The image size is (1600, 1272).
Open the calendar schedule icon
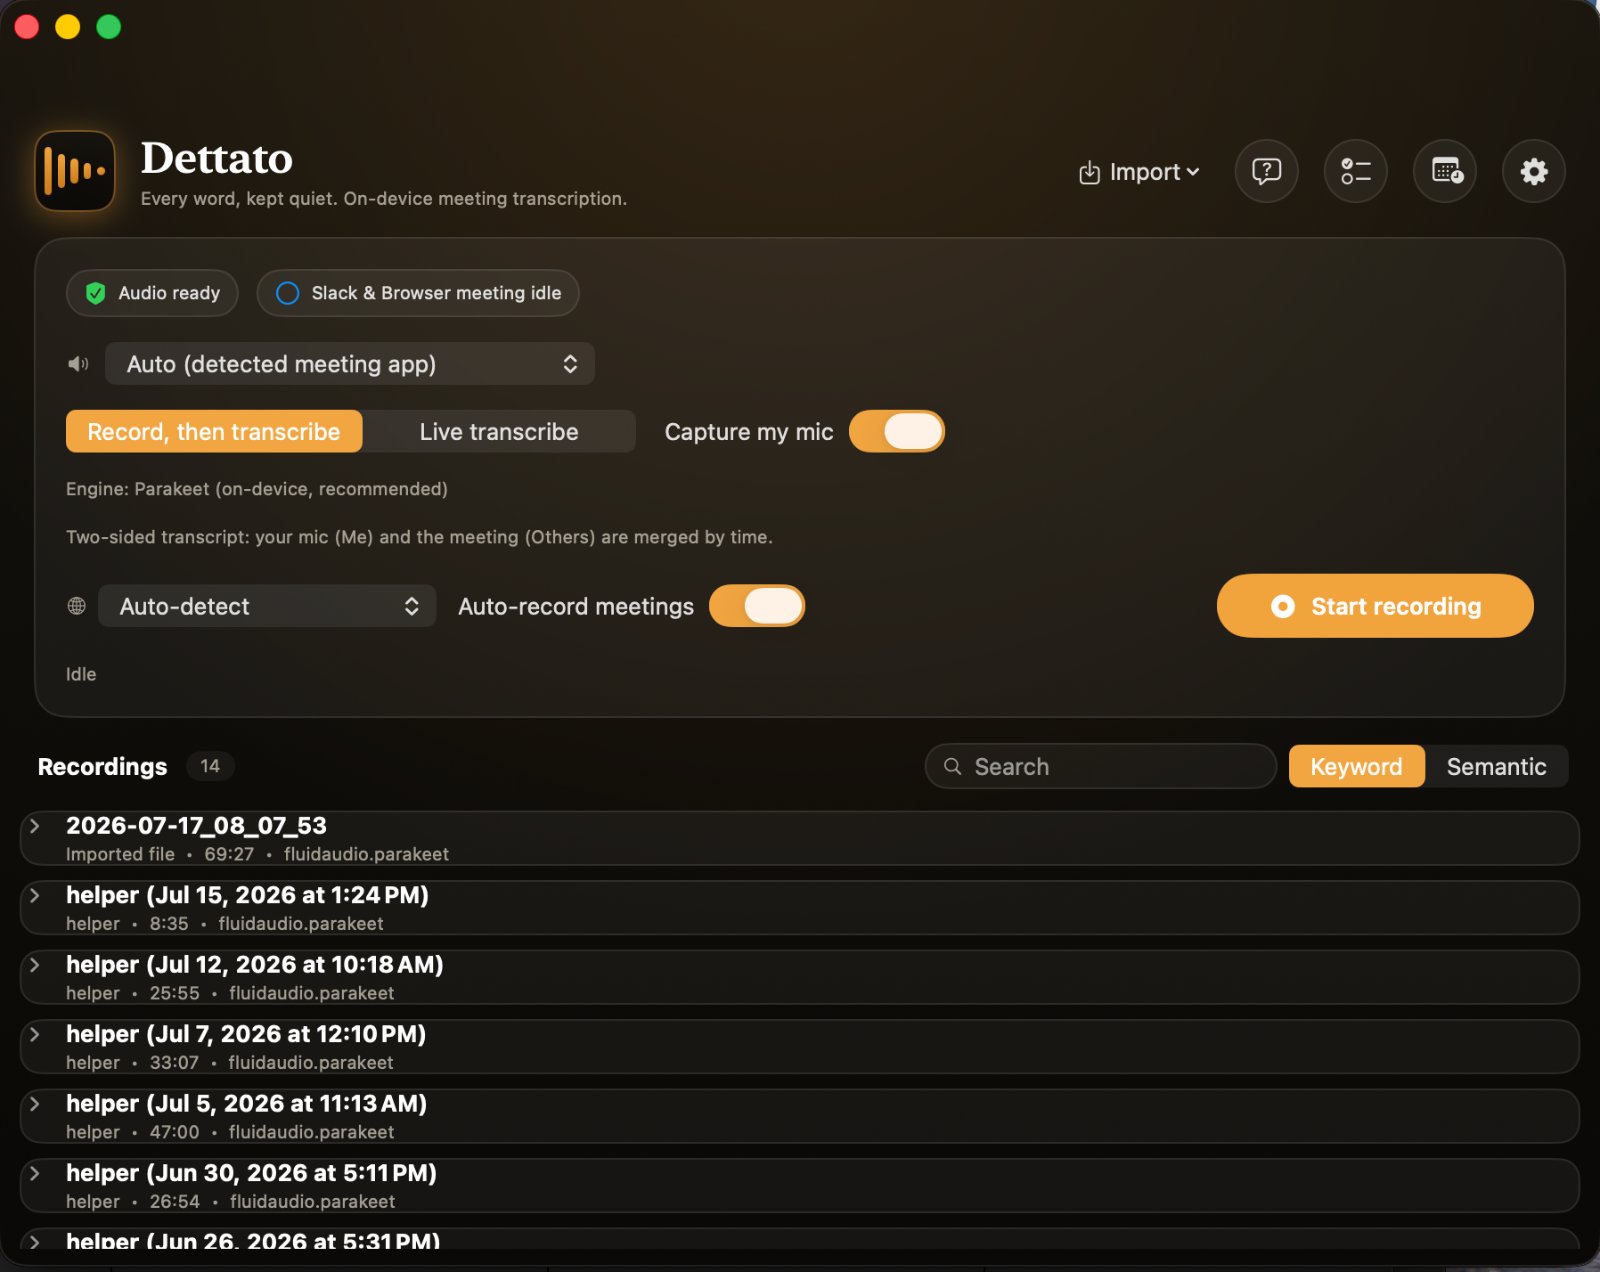pos(1445,172)
